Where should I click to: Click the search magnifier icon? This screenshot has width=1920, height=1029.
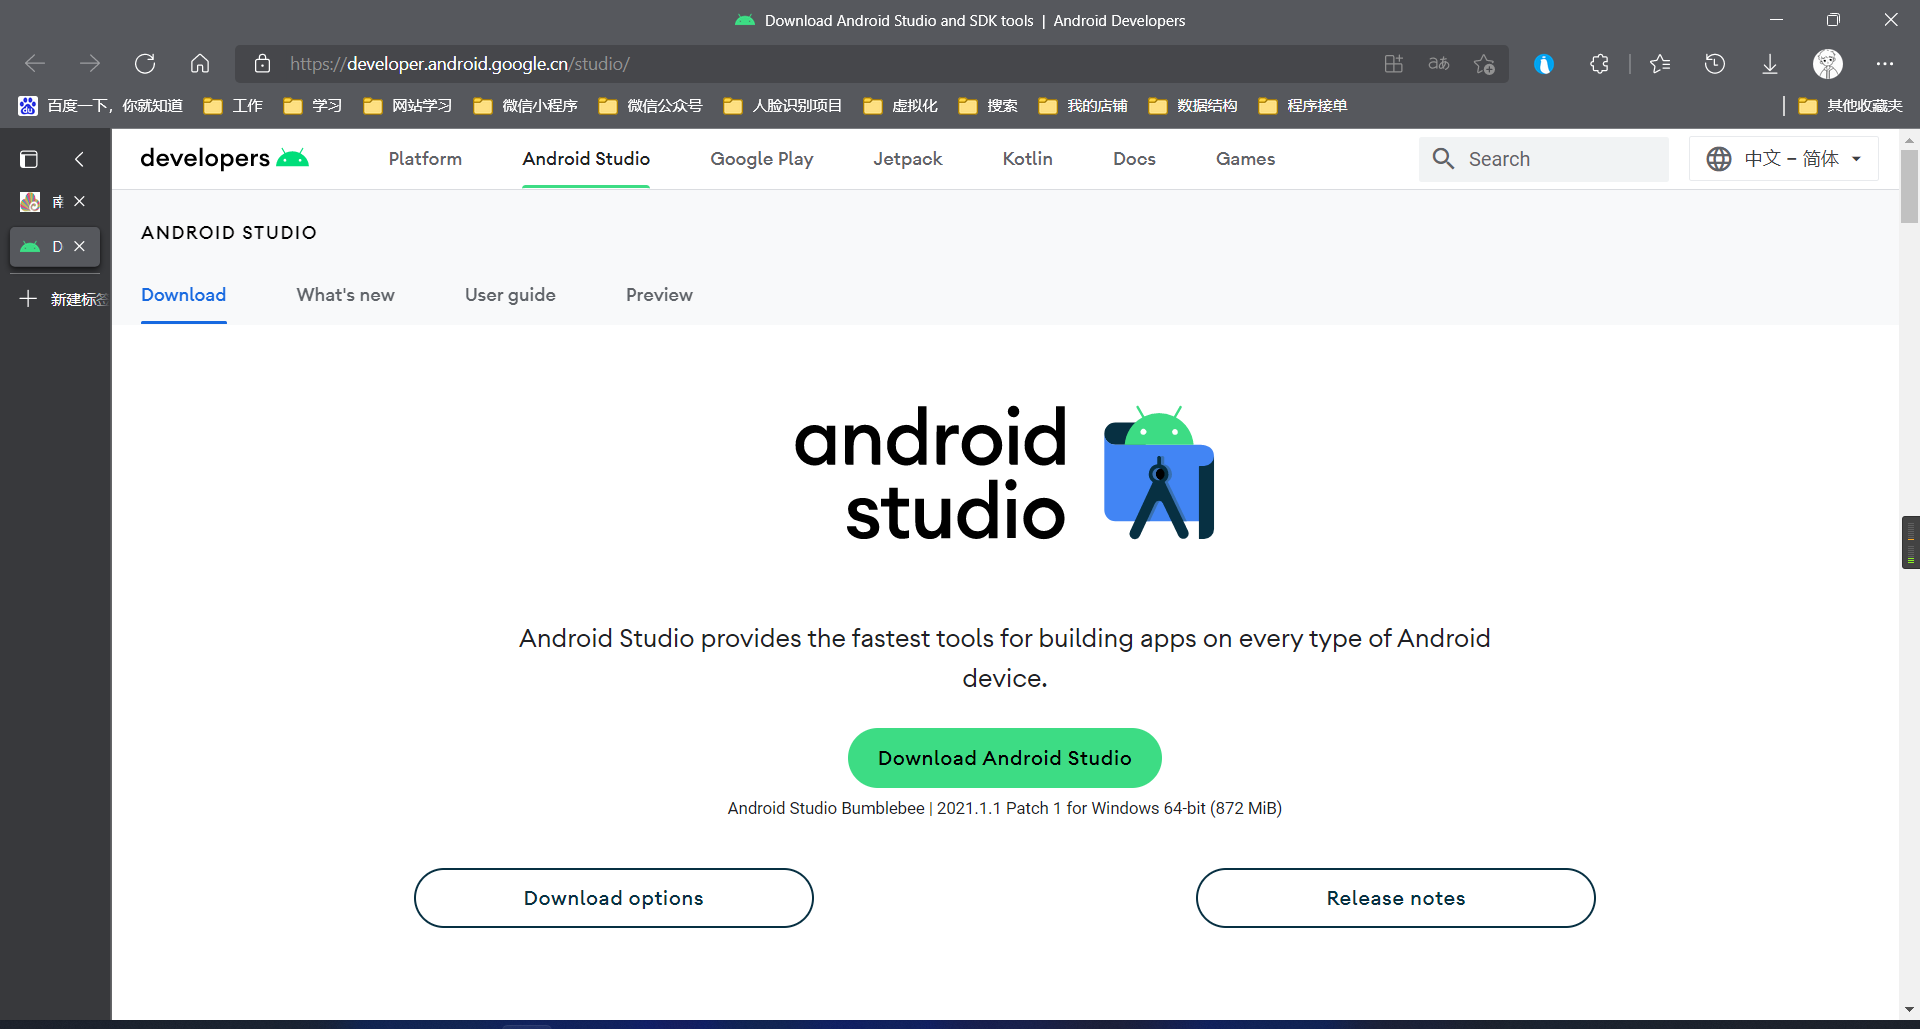click(1443, 159)
